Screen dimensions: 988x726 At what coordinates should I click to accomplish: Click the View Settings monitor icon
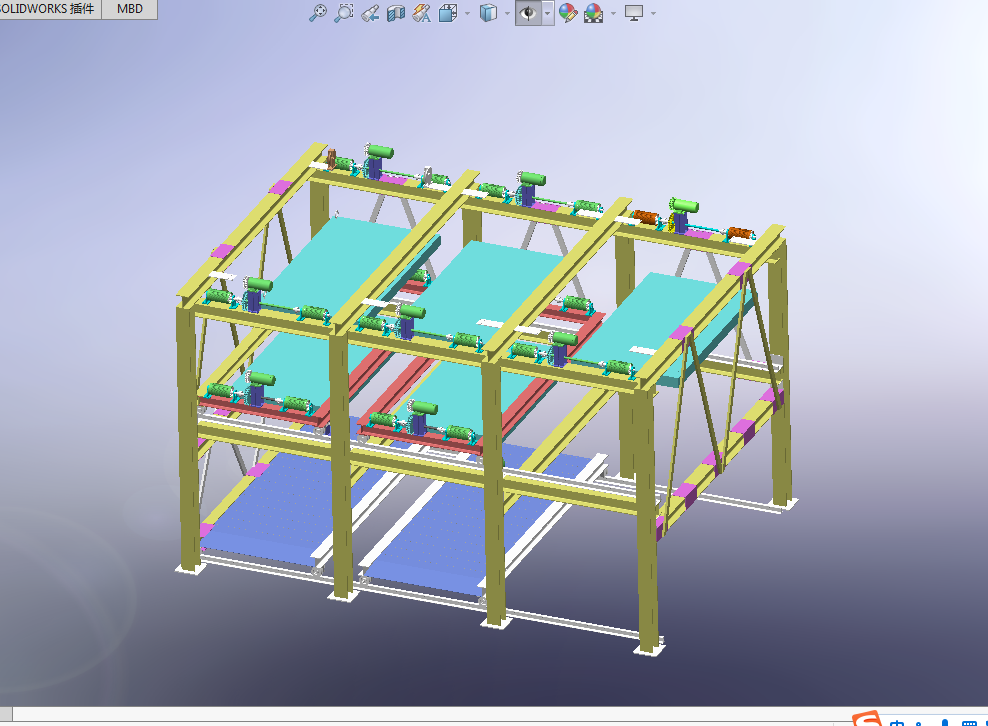[x=634, y=13]
